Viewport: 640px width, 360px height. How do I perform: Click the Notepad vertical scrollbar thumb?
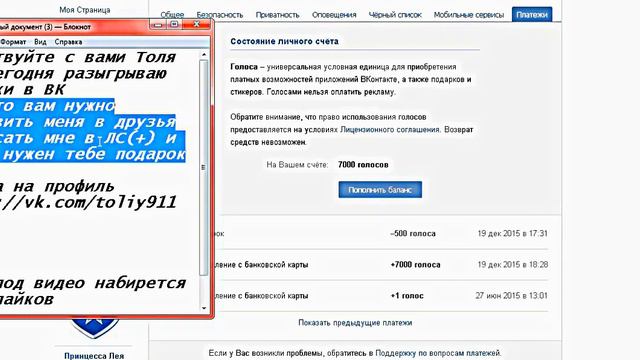click(x=204, y=167)
